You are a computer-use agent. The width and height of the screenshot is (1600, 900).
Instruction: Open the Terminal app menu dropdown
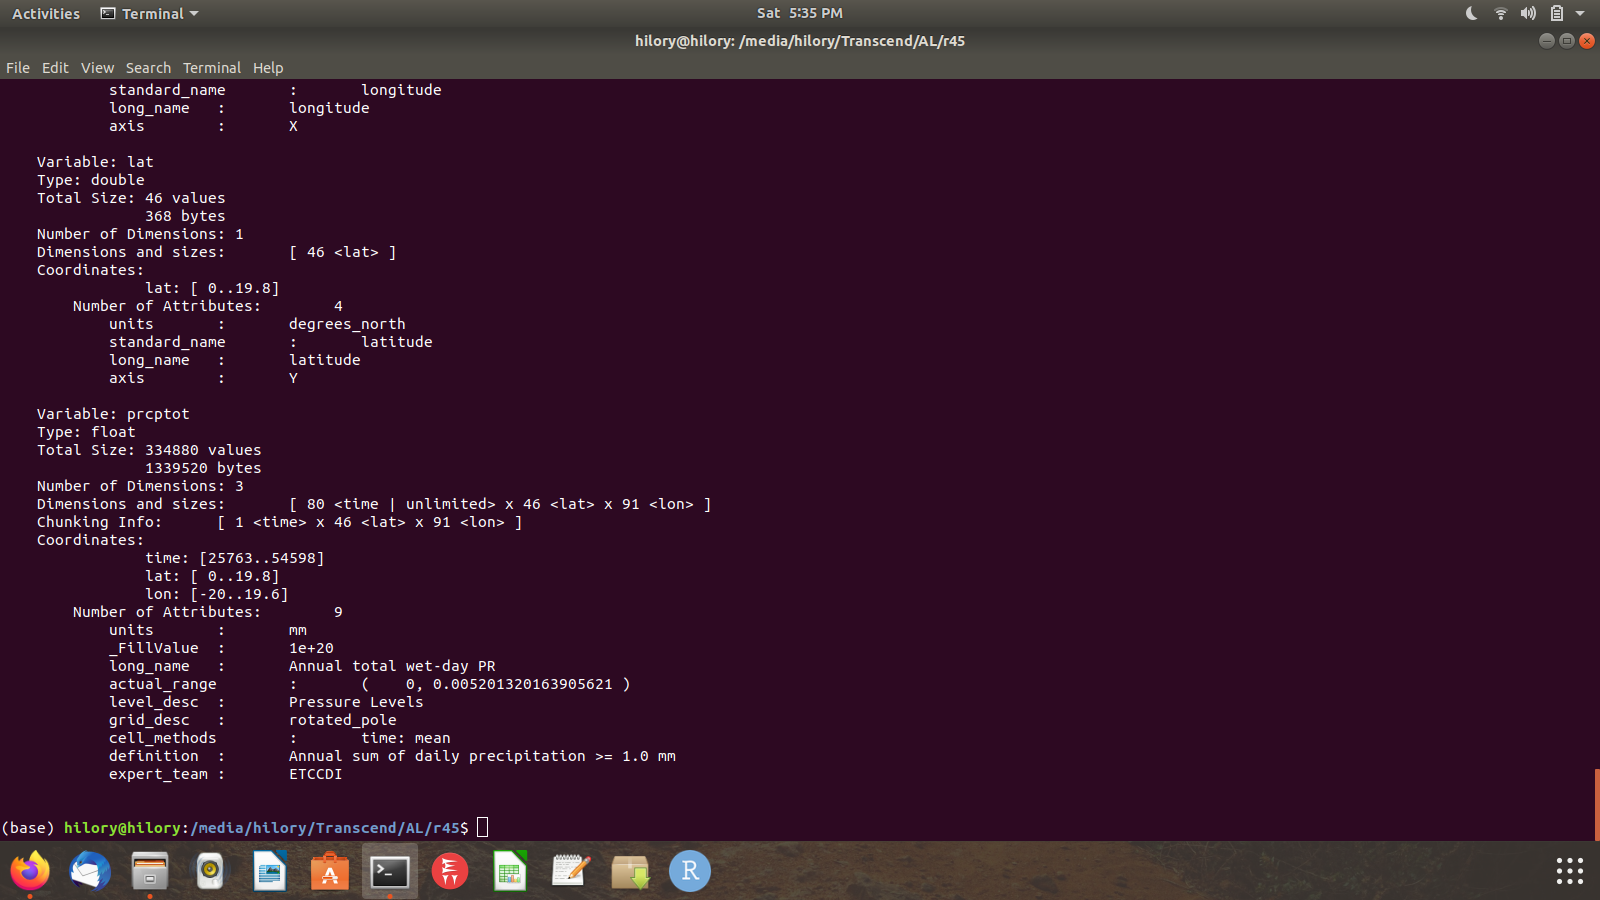(x=150, y=13)
